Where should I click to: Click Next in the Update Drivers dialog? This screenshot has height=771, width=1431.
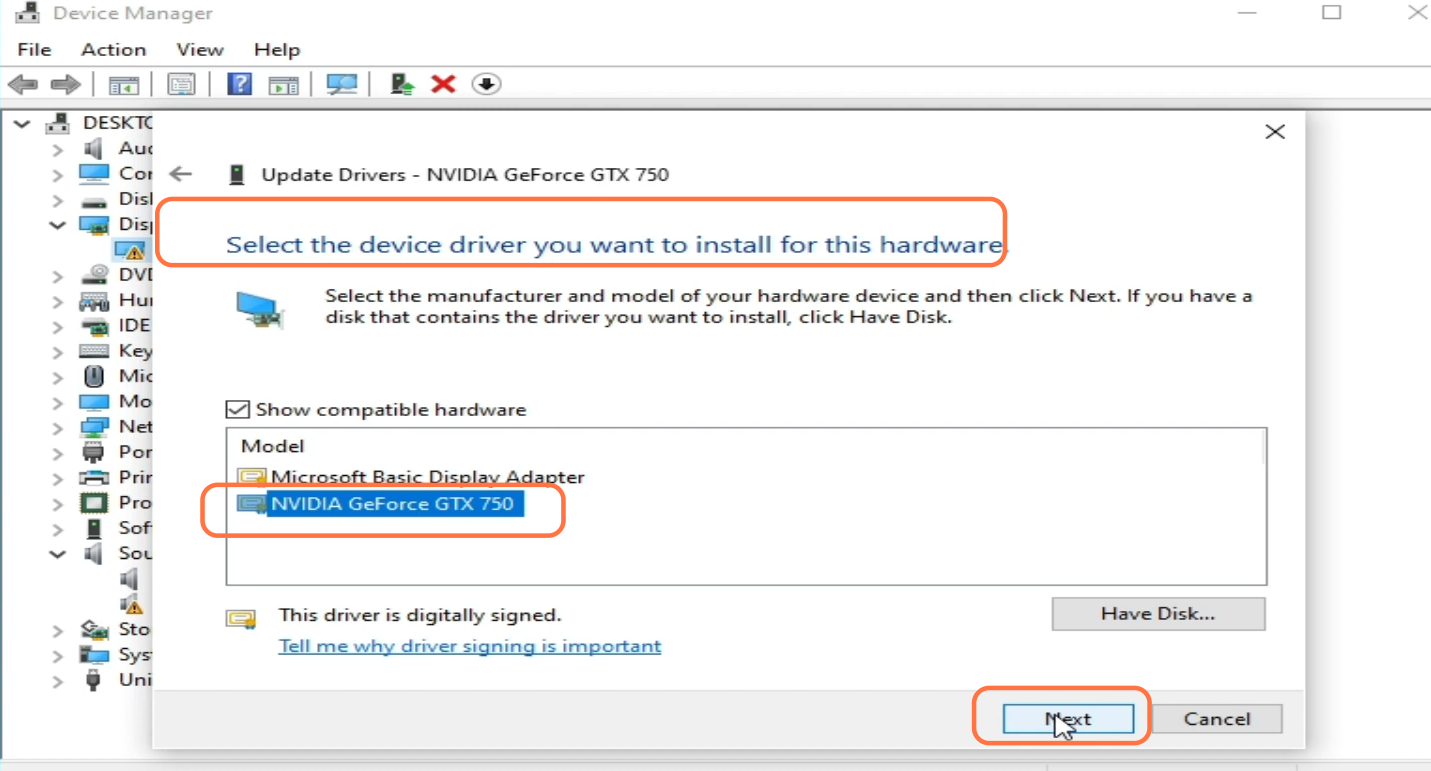[x=1068, y=719]
